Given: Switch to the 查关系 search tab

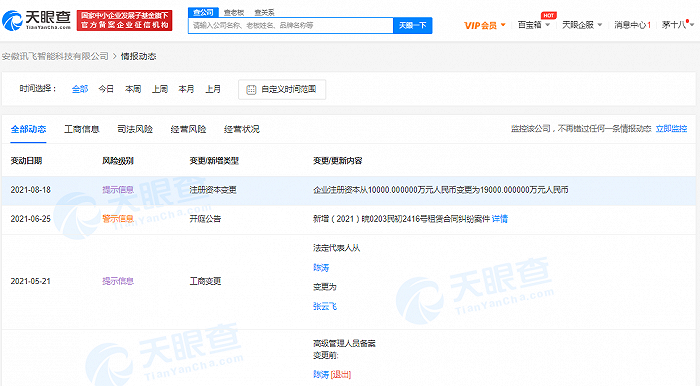Looking at the screenshot, I should tap(264, 12).
